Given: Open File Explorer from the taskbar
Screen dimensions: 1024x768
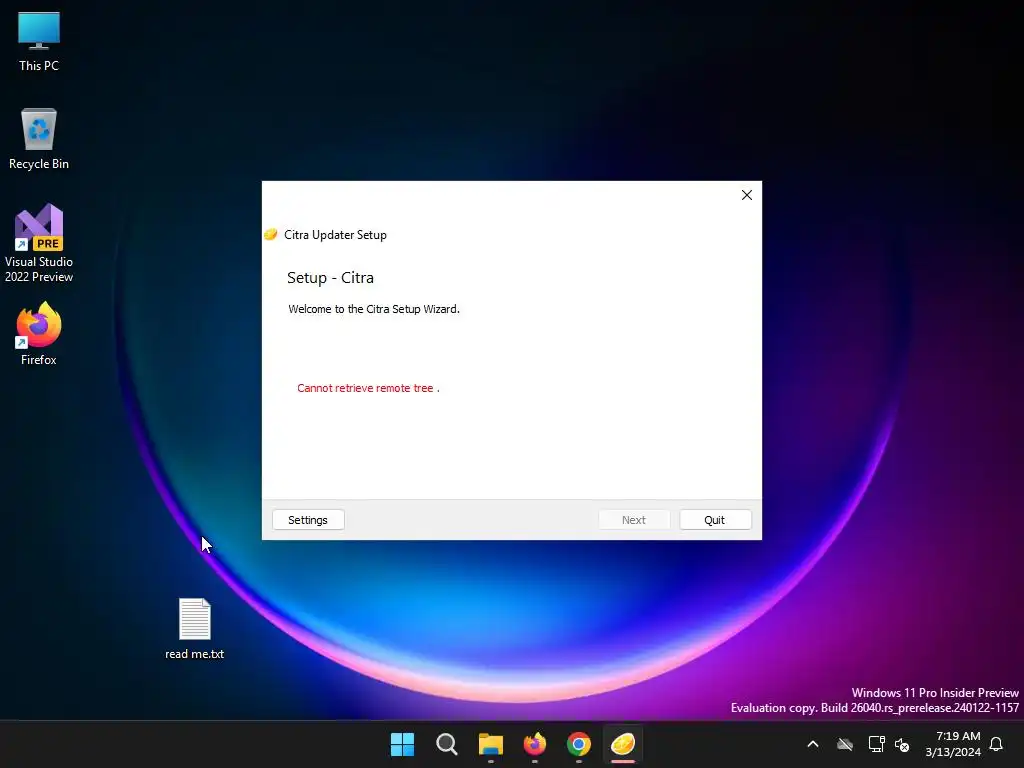Looking at the screenshot, I should 490,744.
